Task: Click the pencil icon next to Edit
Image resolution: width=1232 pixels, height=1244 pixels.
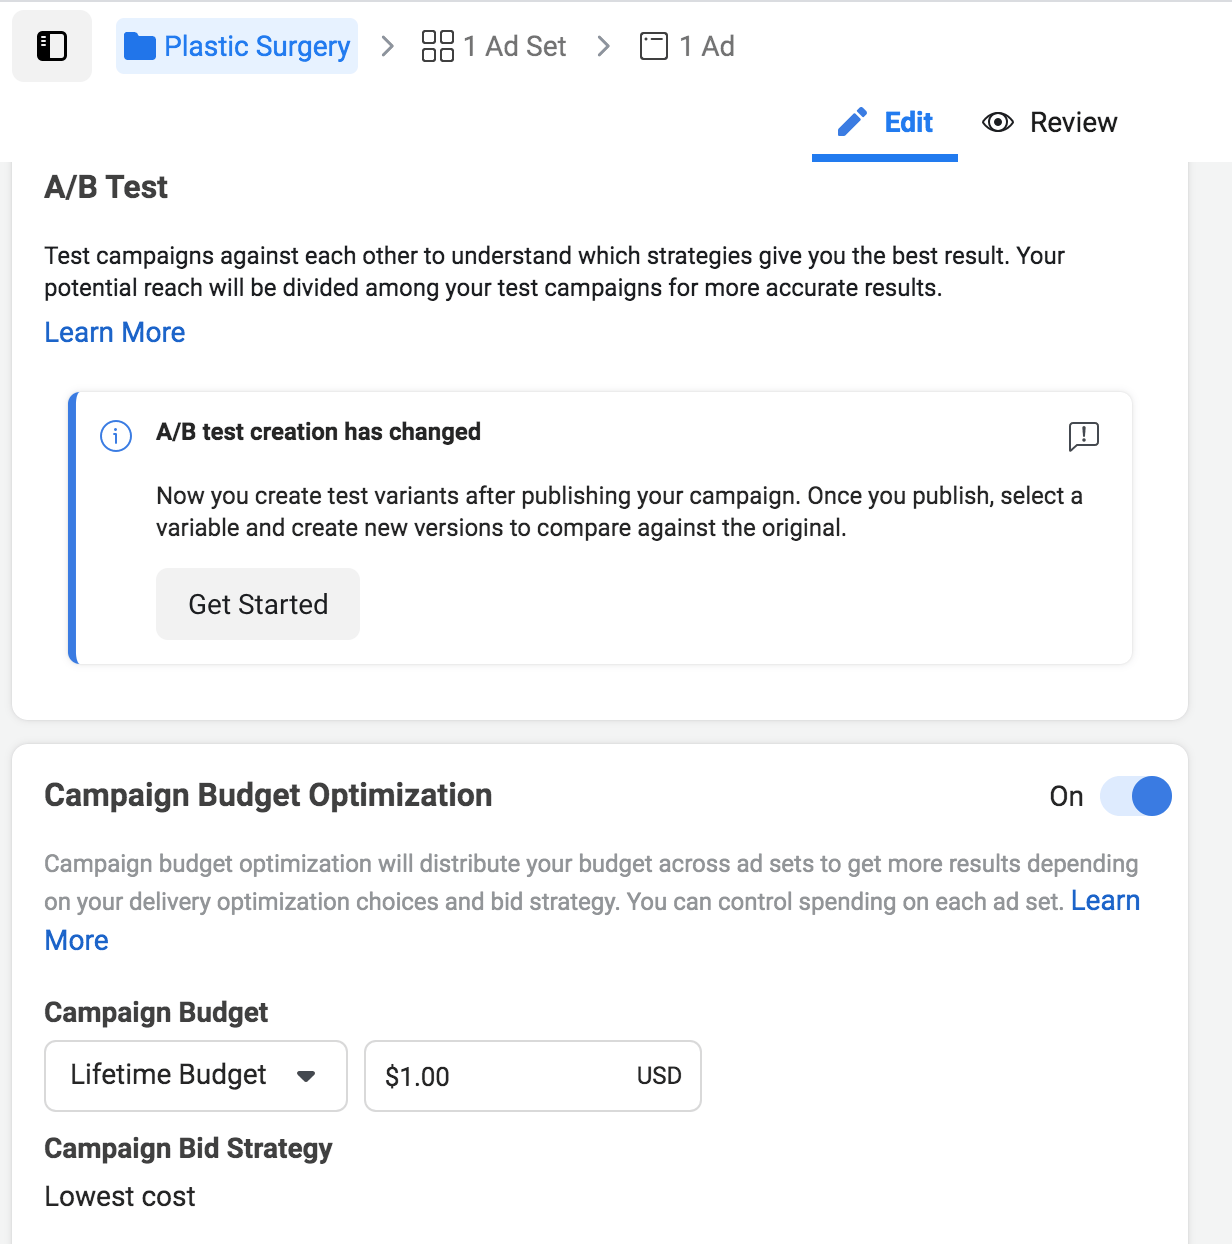Action: tap(851, 121)
